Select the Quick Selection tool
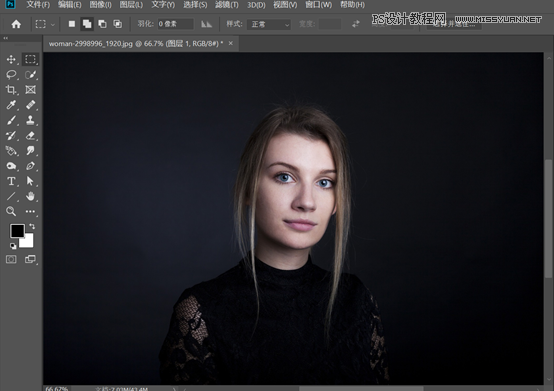554x391 pixels. point(30,75)
